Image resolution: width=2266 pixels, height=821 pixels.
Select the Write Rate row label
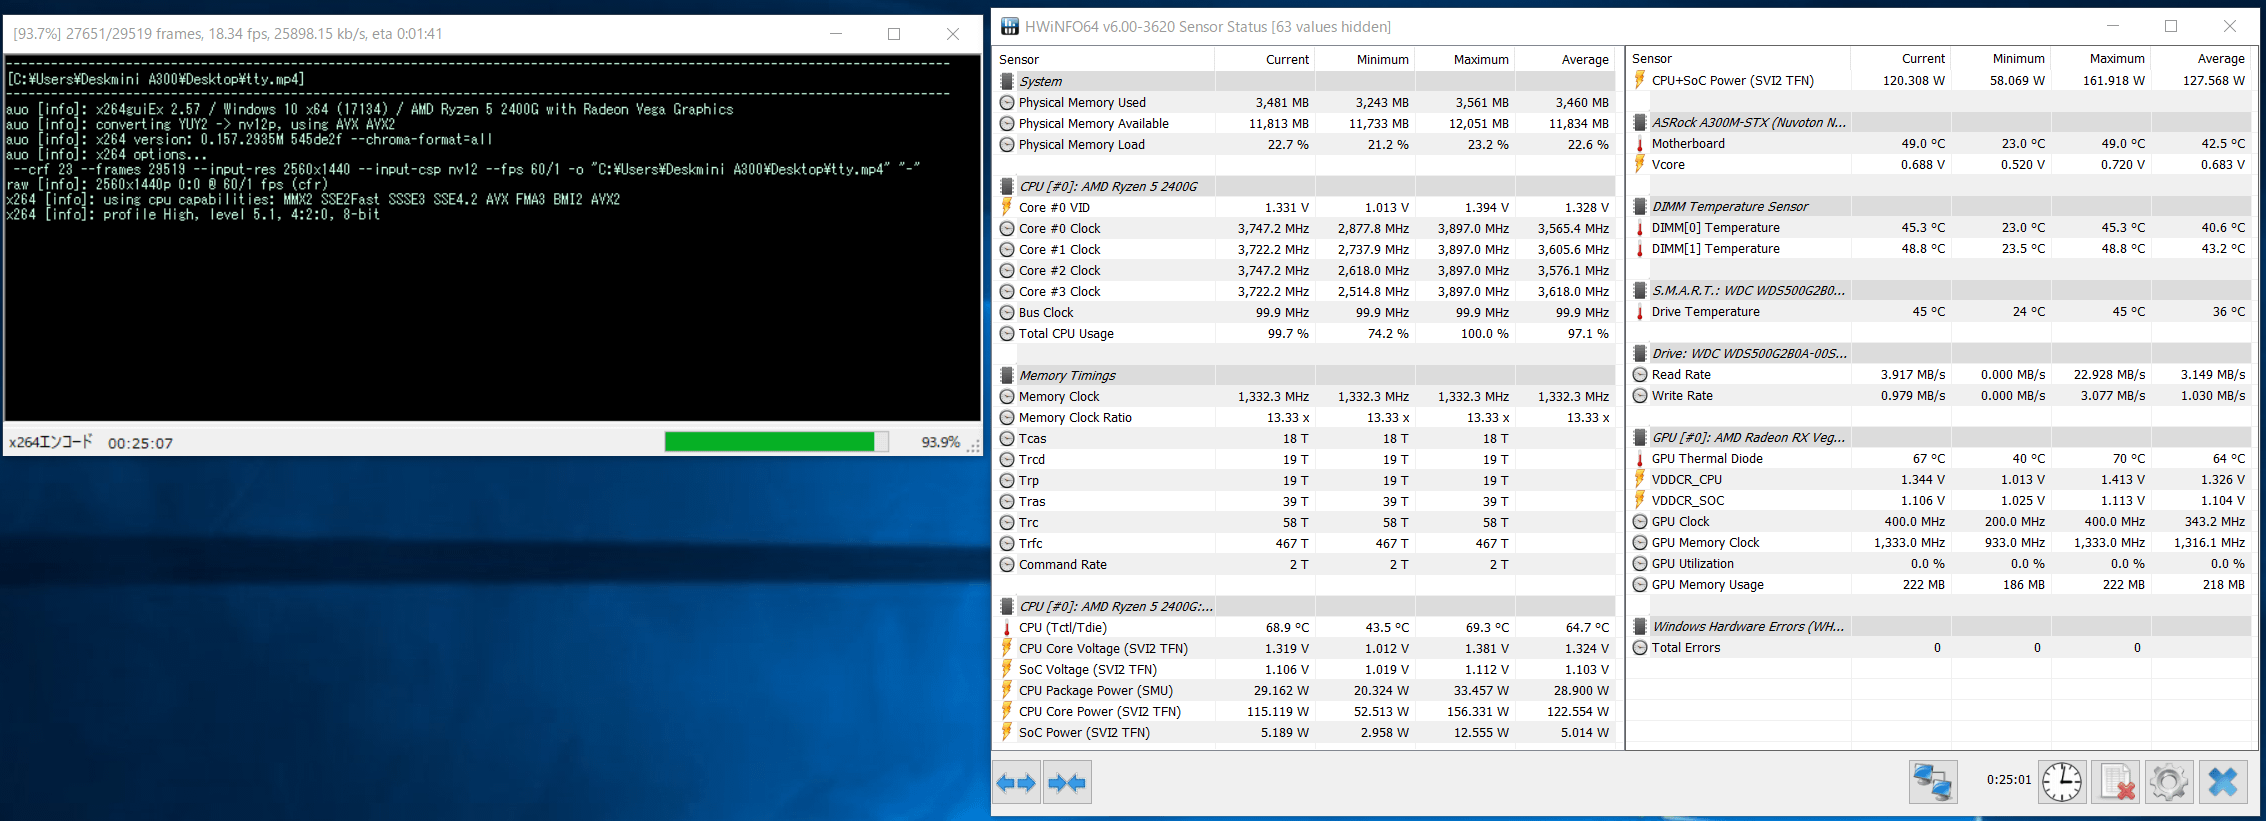click(1682, 395)
